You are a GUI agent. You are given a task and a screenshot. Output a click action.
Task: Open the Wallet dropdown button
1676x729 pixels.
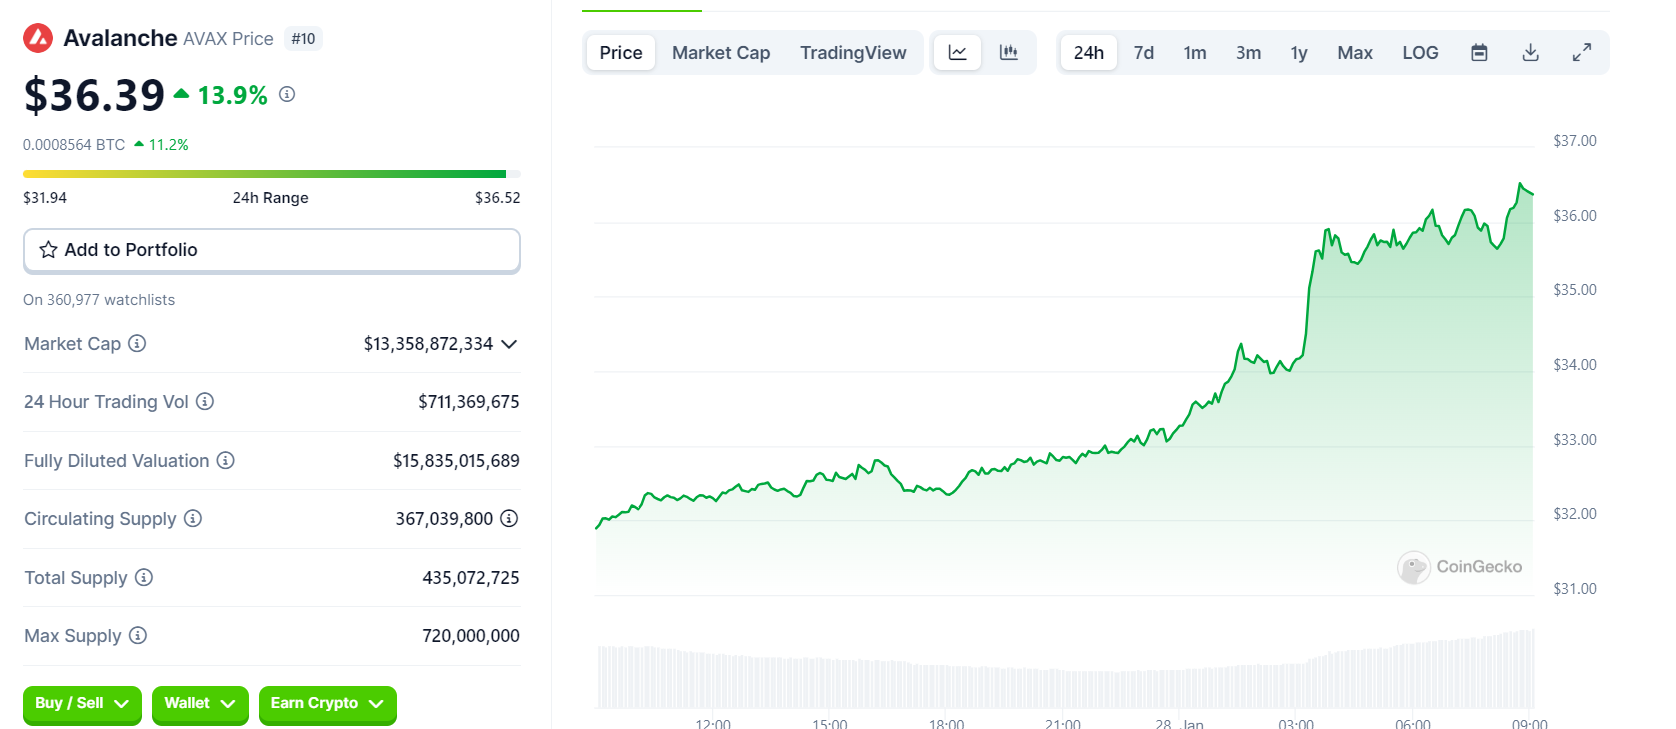pyautogui.click(x=200, y=704)
